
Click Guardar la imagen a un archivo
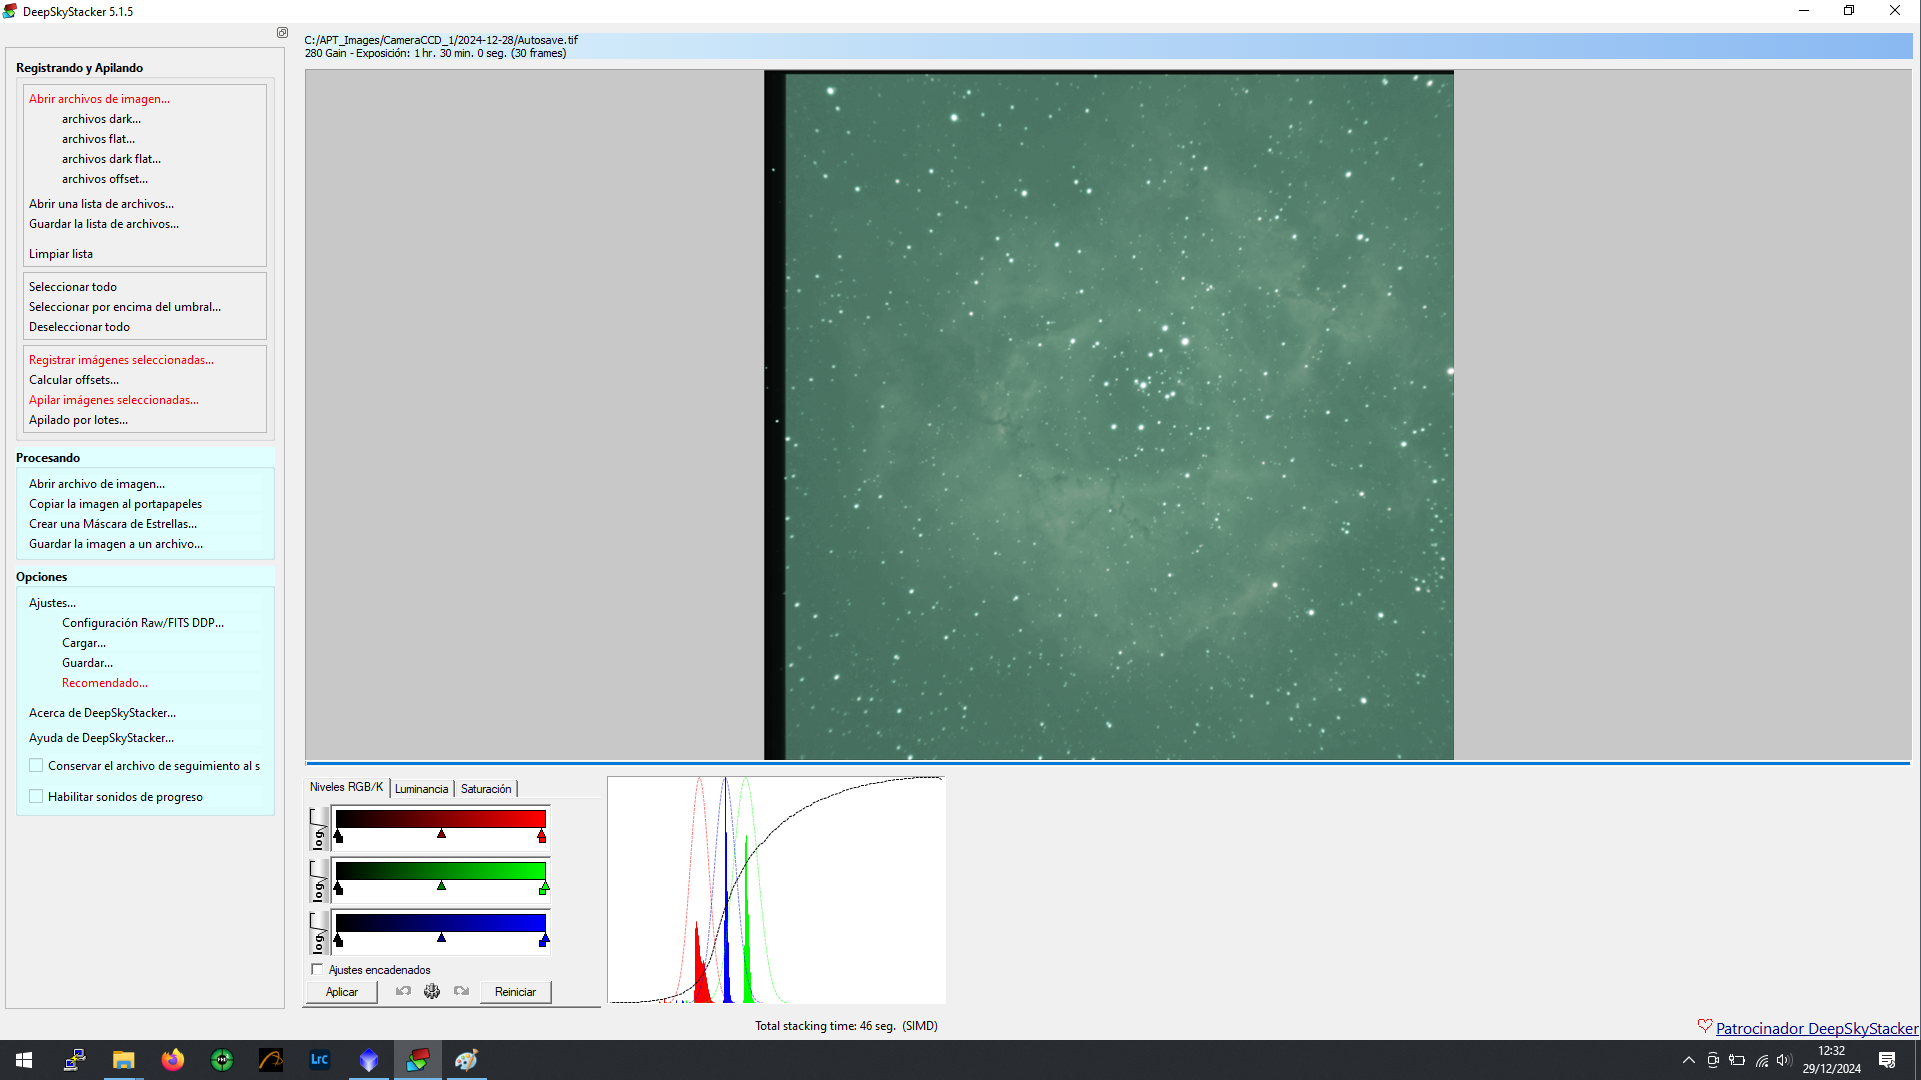[116, 544]
